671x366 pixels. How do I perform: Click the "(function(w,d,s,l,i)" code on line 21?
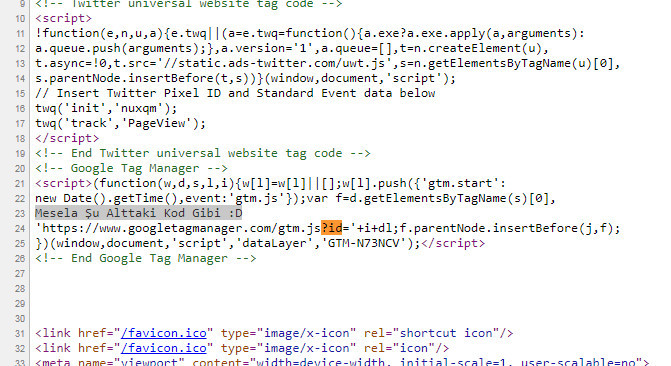[163, 183]
